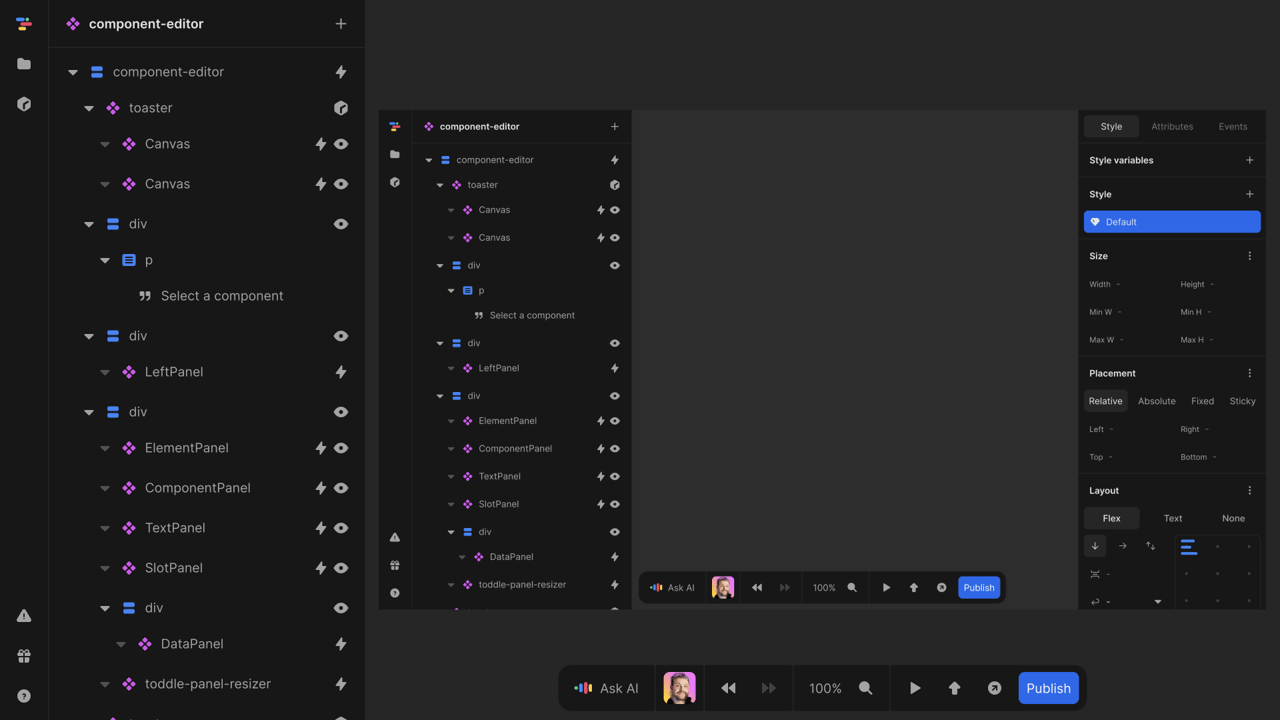
Task: Open the Events tab
Action: coord(1232,127)
